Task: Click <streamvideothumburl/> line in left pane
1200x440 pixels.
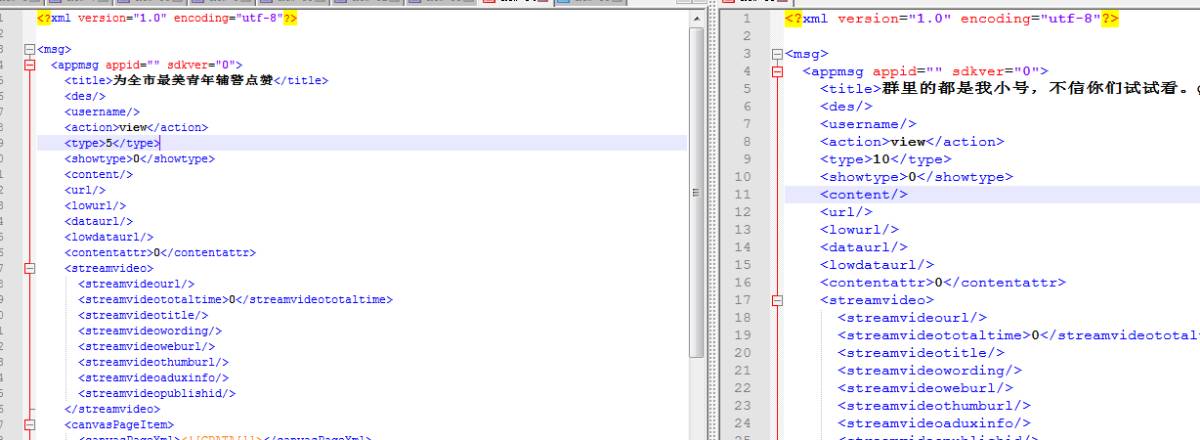Action: pos(153,361)
